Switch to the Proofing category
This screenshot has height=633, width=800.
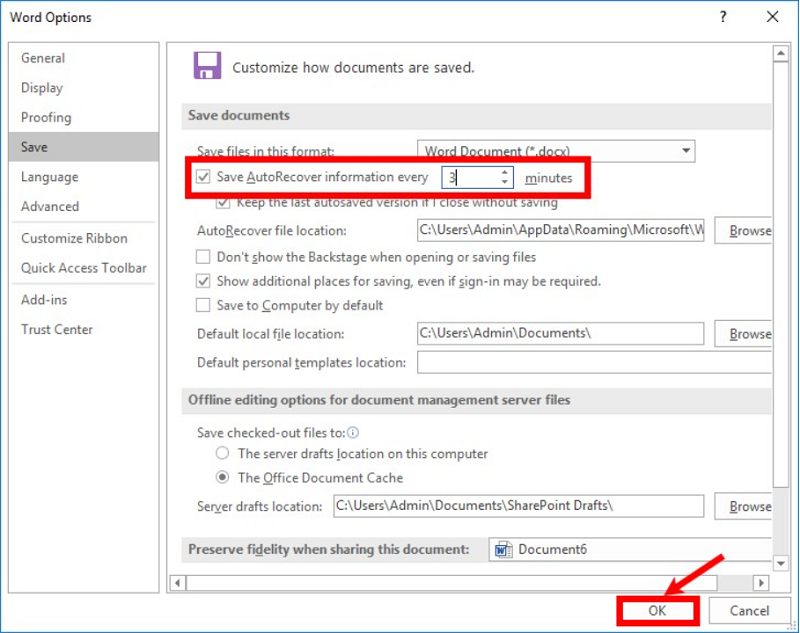pos(46,117)
